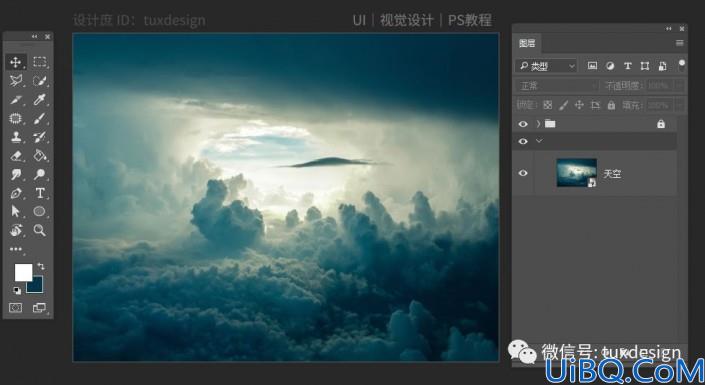
Task: Open the fill slider dropdown arrow
Action: pos(679,105)
